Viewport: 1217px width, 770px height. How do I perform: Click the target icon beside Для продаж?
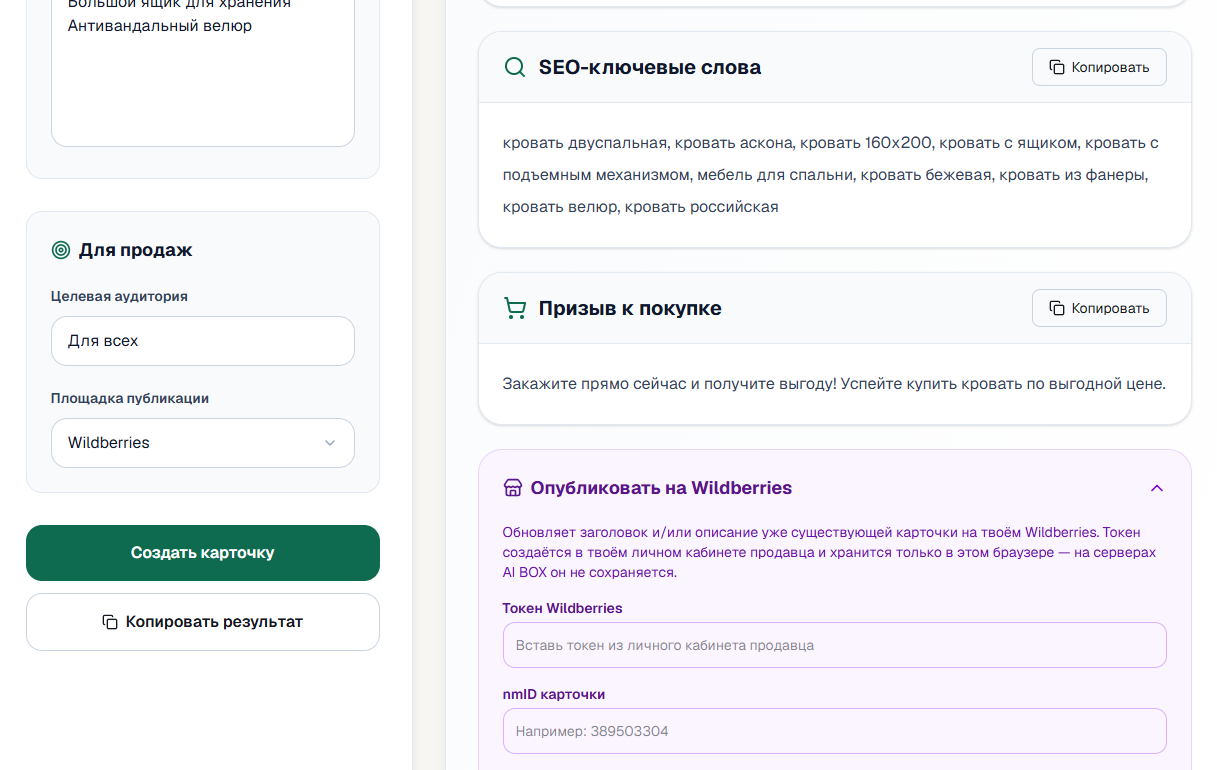point(61,250)
